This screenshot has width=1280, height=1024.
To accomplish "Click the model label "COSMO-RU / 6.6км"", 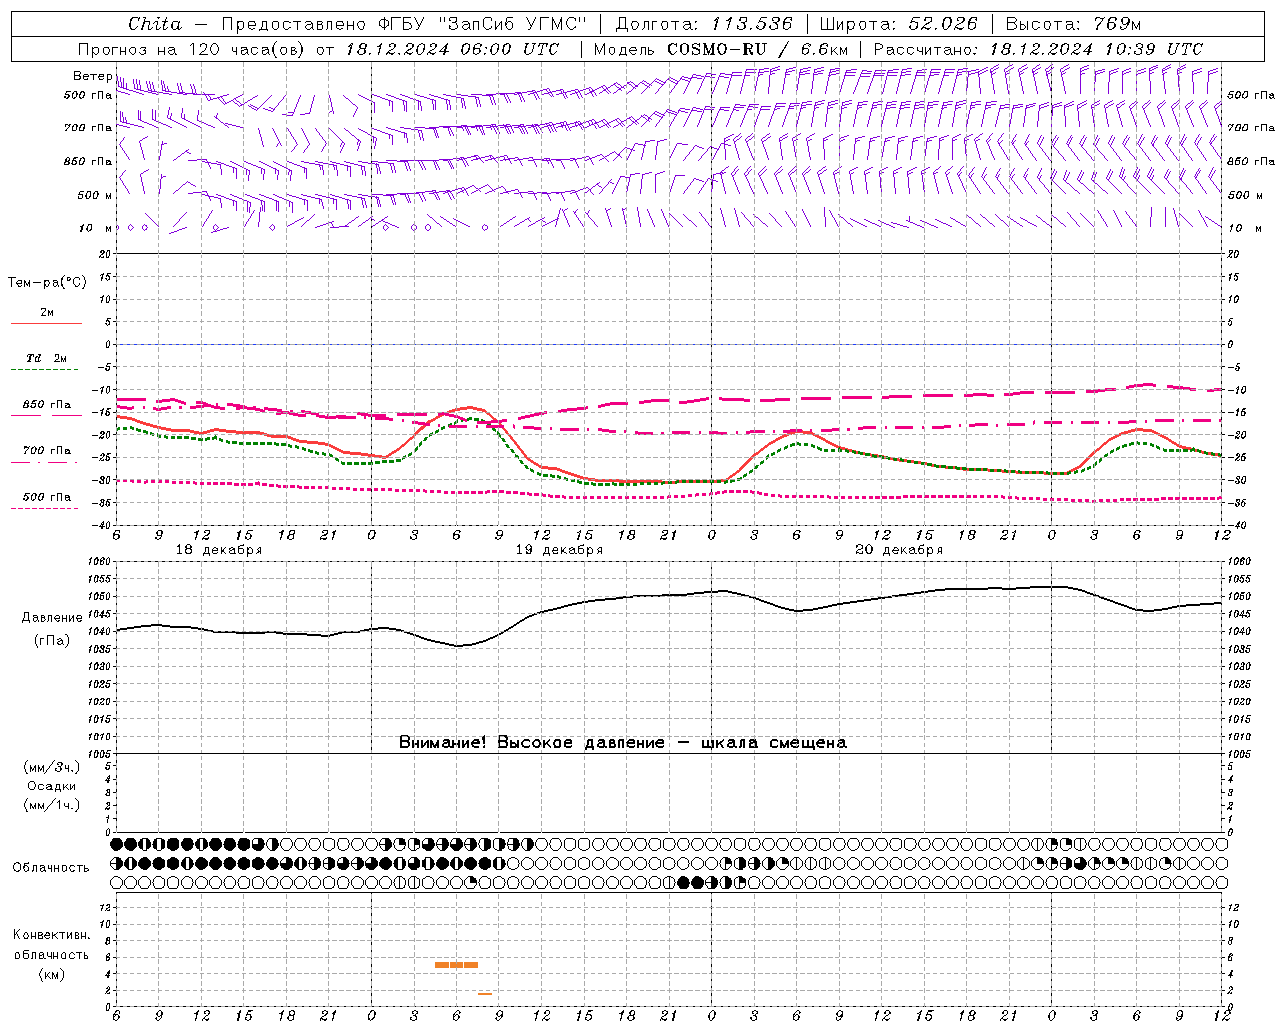I will (x=758, y=49).
